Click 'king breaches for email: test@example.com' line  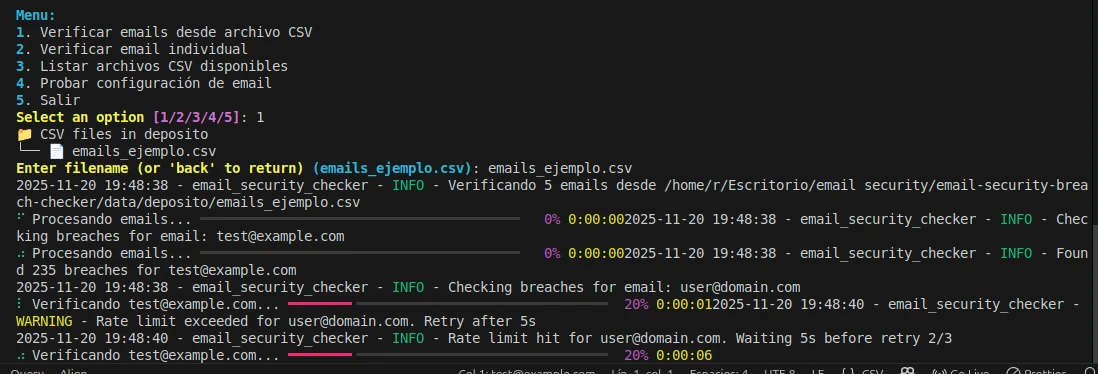click(x=180, y=236)
